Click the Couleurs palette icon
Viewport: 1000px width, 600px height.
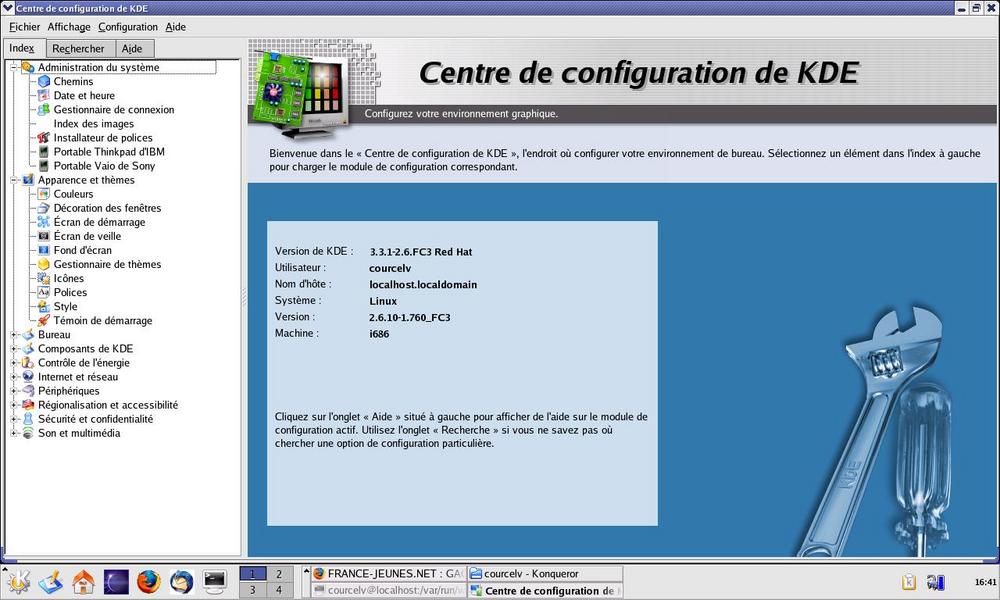43,194
